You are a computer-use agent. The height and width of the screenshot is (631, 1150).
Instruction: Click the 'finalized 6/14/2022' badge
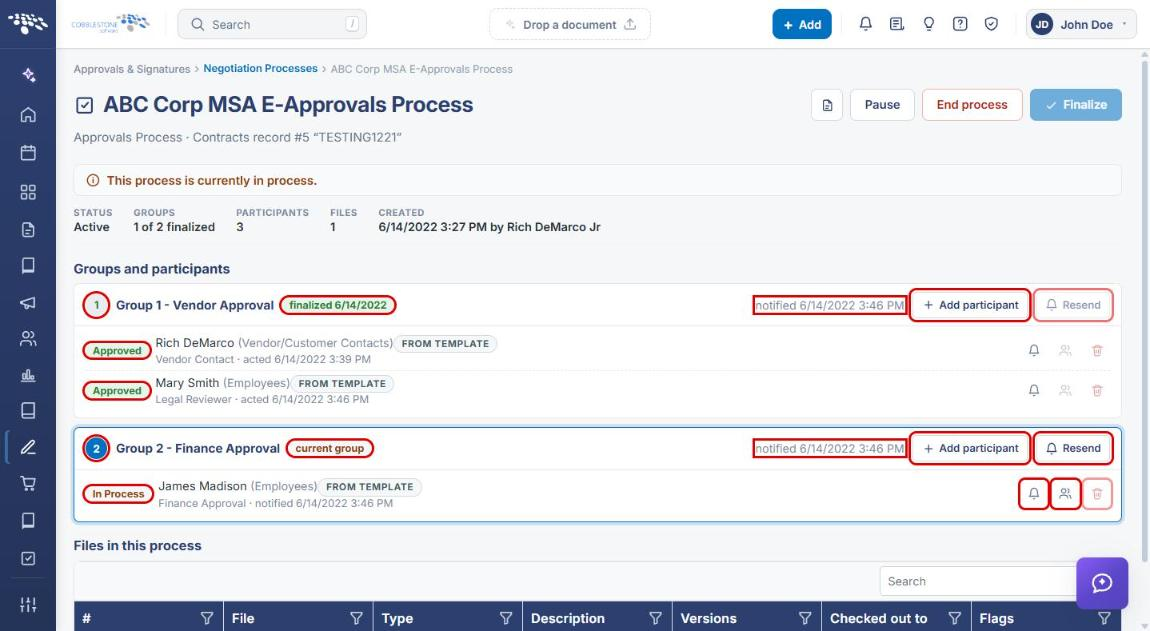point(337,305)
